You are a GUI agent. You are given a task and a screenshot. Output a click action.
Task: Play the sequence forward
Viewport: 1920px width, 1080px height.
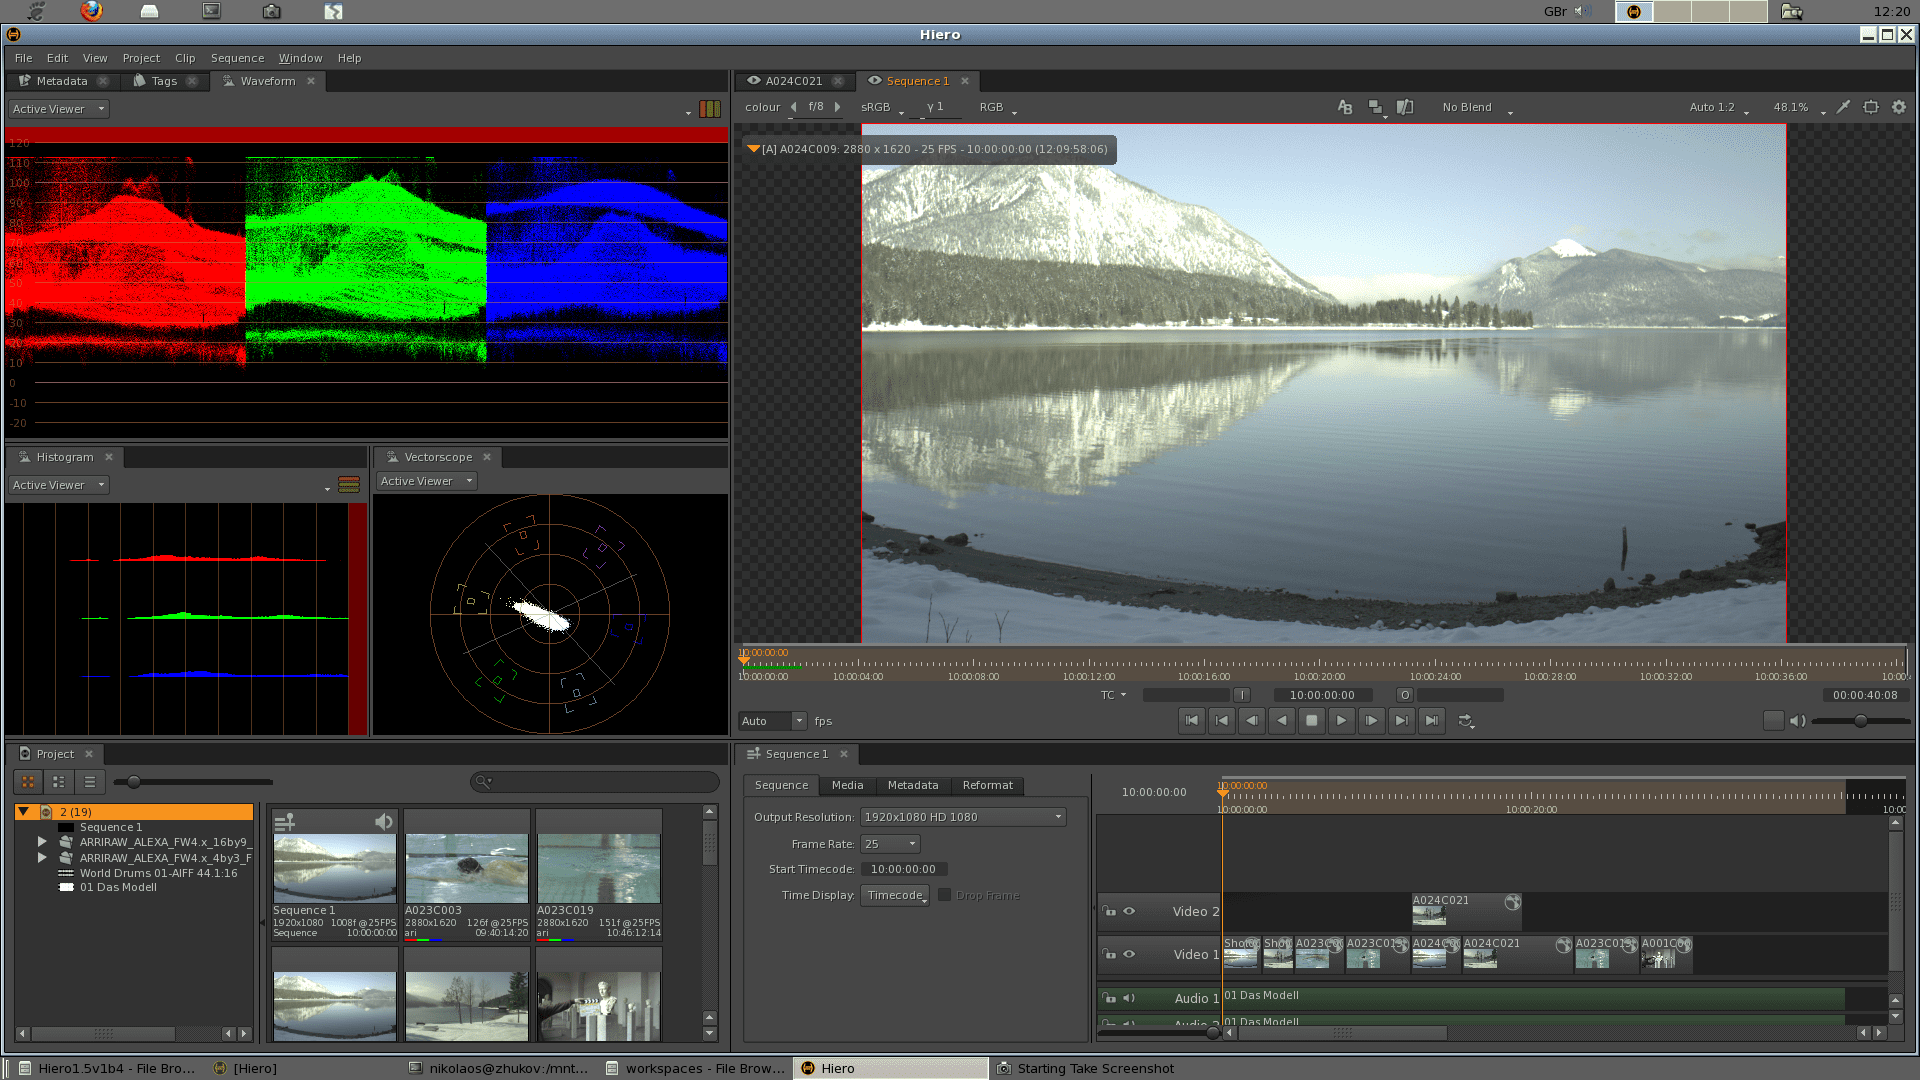pyautogui.click(x=1341, y=720)
